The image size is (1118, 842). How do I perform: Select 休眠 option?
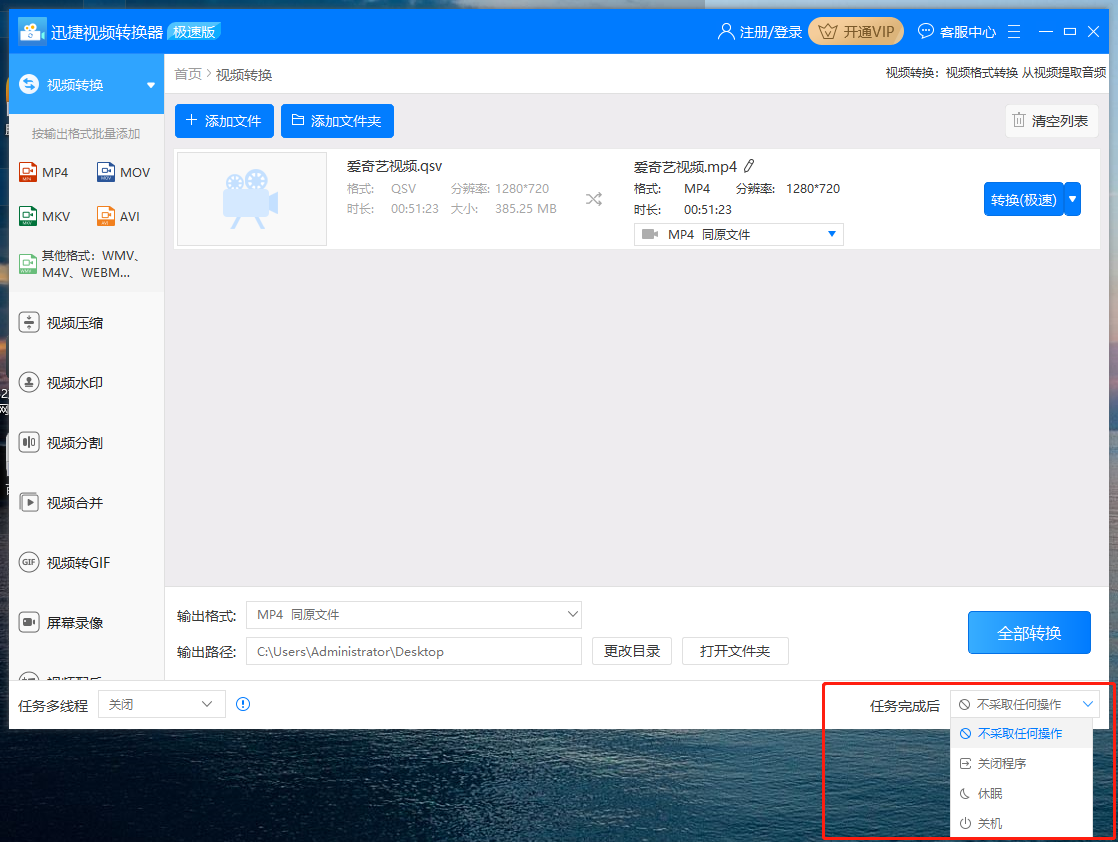[1021, 794]
